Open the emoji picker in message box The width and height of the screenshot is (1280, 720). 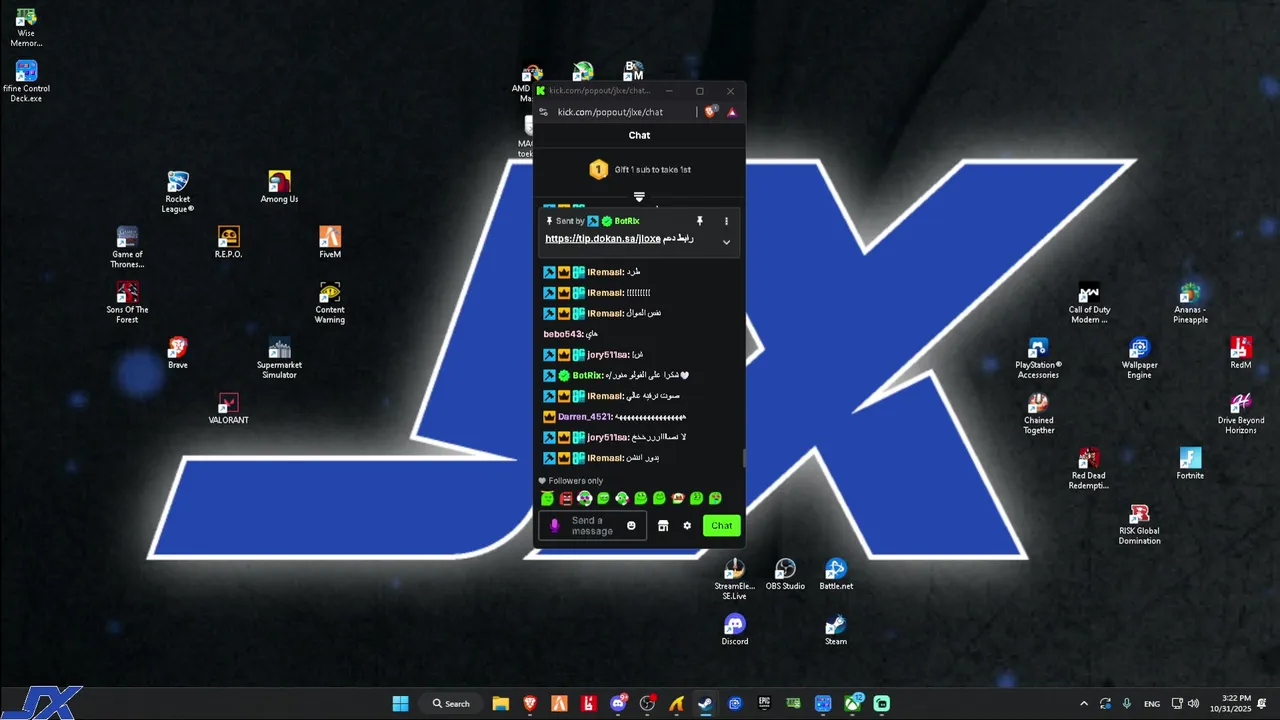(x=631, y=526)
